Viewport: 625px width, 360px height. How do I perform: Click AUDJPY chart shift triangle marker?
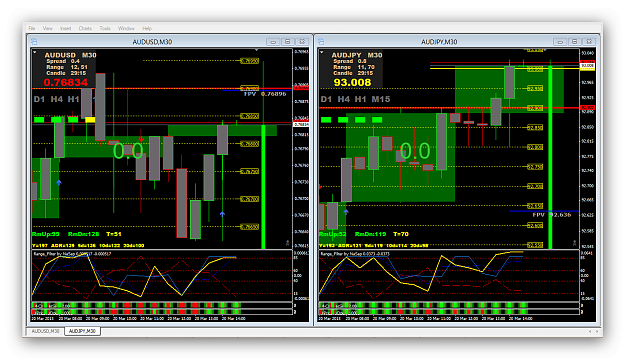point(544,50)
